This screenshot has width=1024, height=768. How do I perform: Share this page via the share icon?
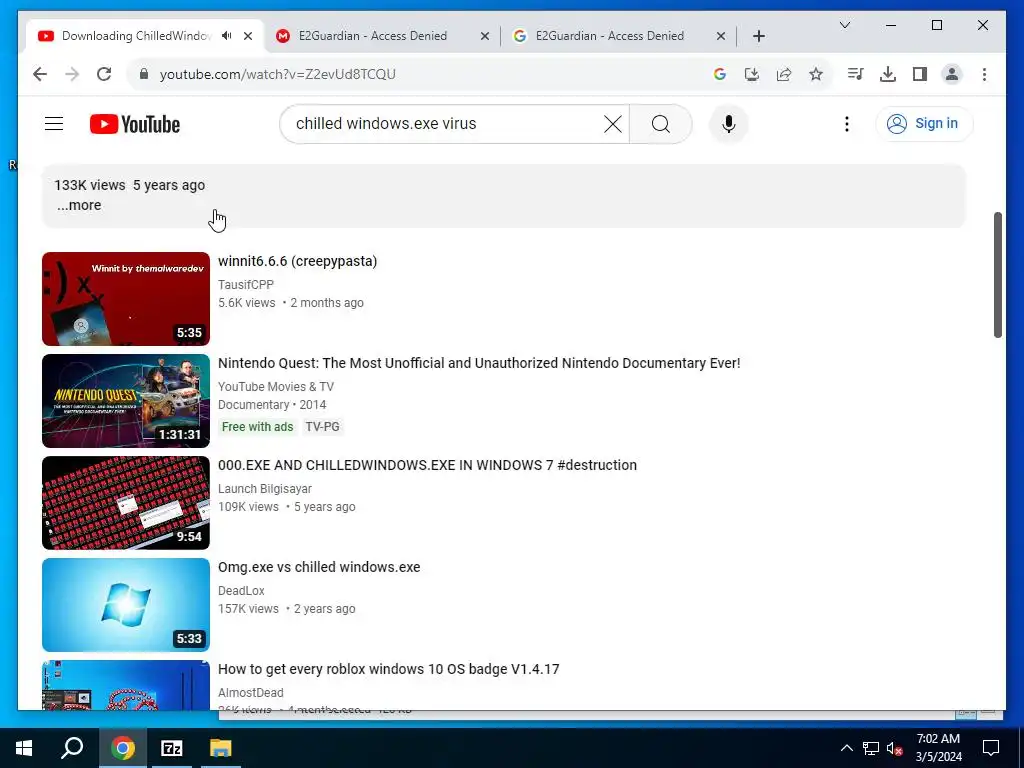coord(784,74)
